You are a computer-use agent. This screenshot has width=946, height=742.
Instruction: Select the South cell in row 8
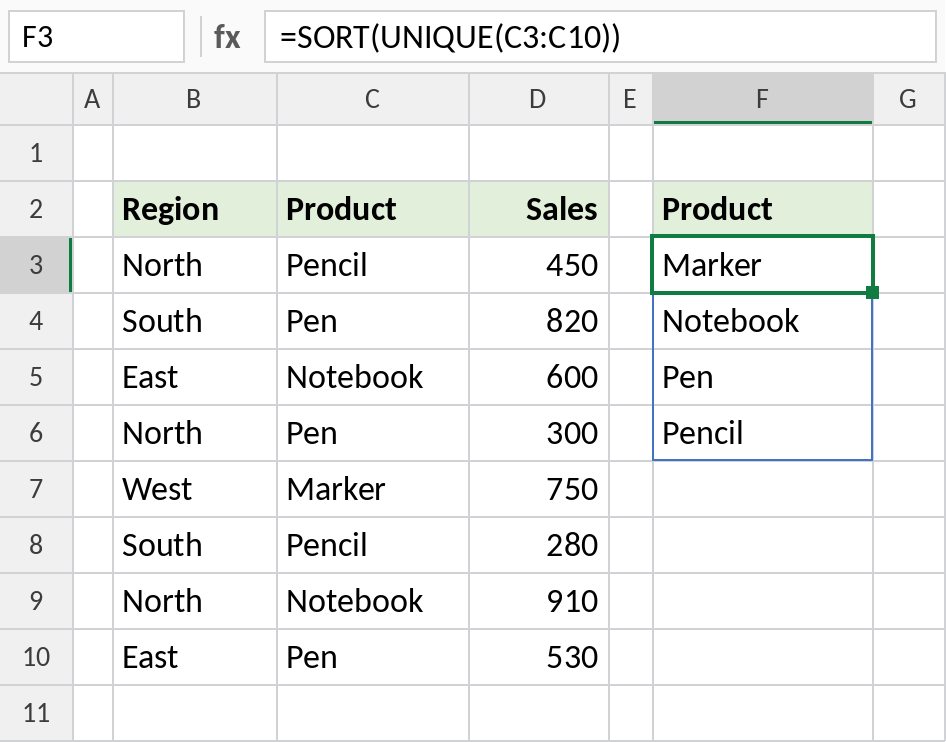coord(195,545)
